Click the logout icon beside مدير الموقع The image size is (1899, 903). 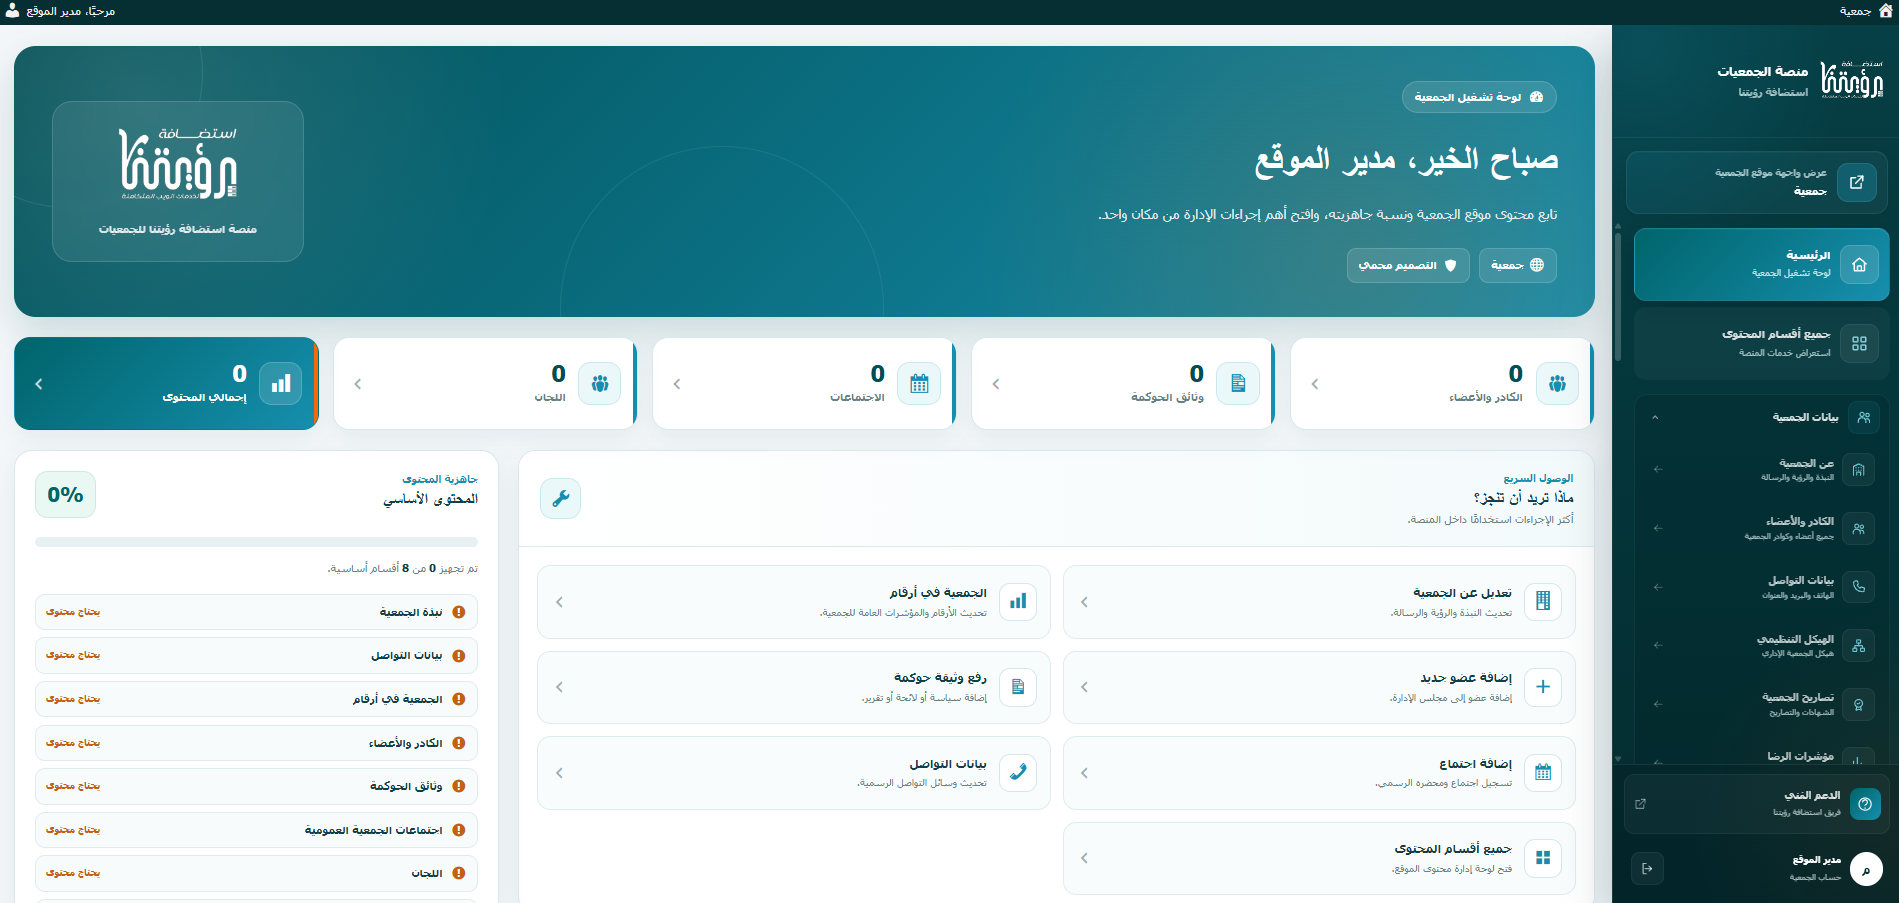(1647, 868)
